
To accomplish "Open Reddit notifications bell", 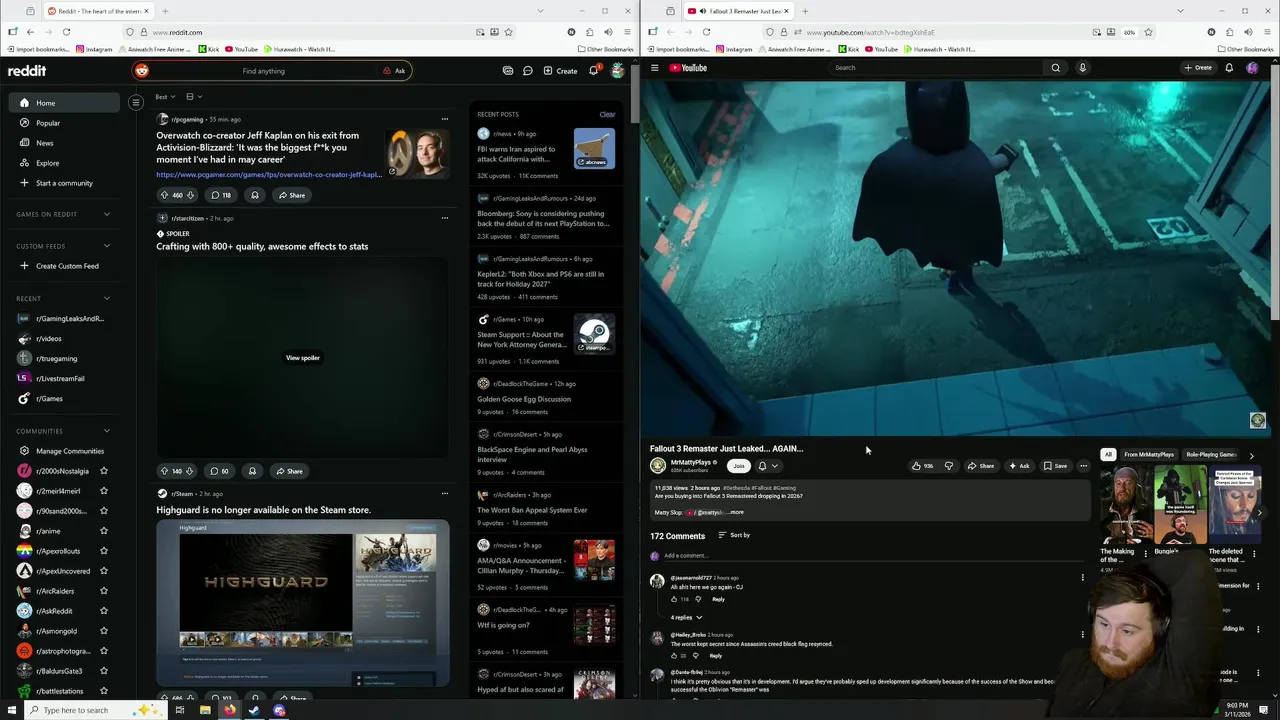I will (593, 71).
